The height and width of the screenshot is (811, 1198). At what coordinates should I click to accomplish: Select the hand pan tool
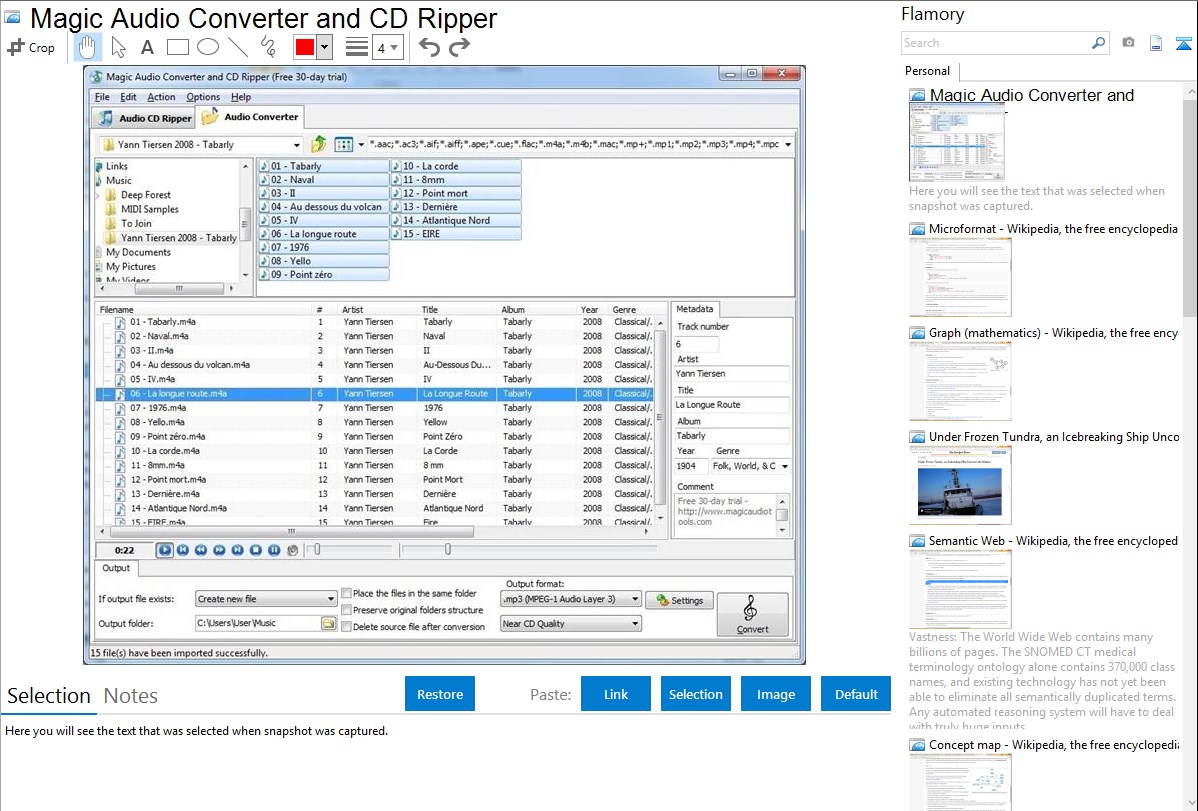tap(87, 47)
